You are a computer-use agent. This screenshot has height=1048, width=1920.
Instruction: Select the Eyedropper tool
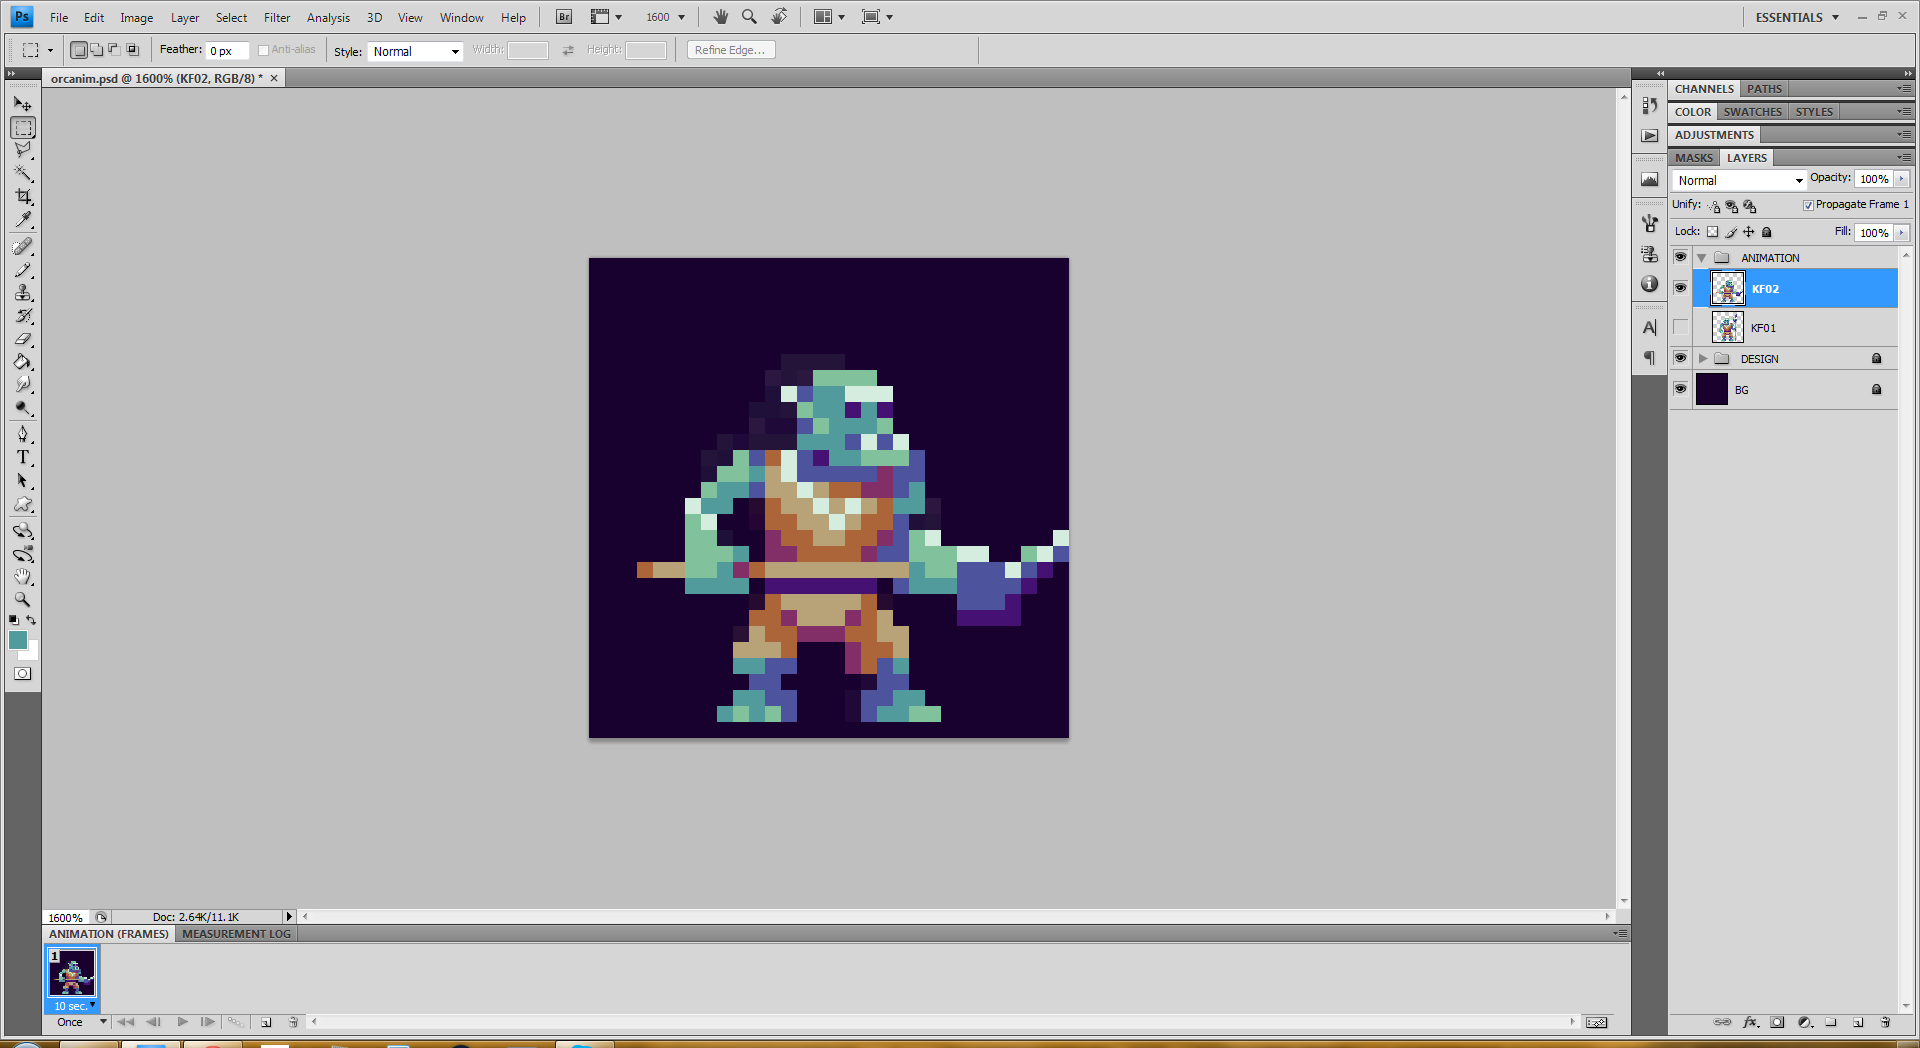click(x=23, y=220)
